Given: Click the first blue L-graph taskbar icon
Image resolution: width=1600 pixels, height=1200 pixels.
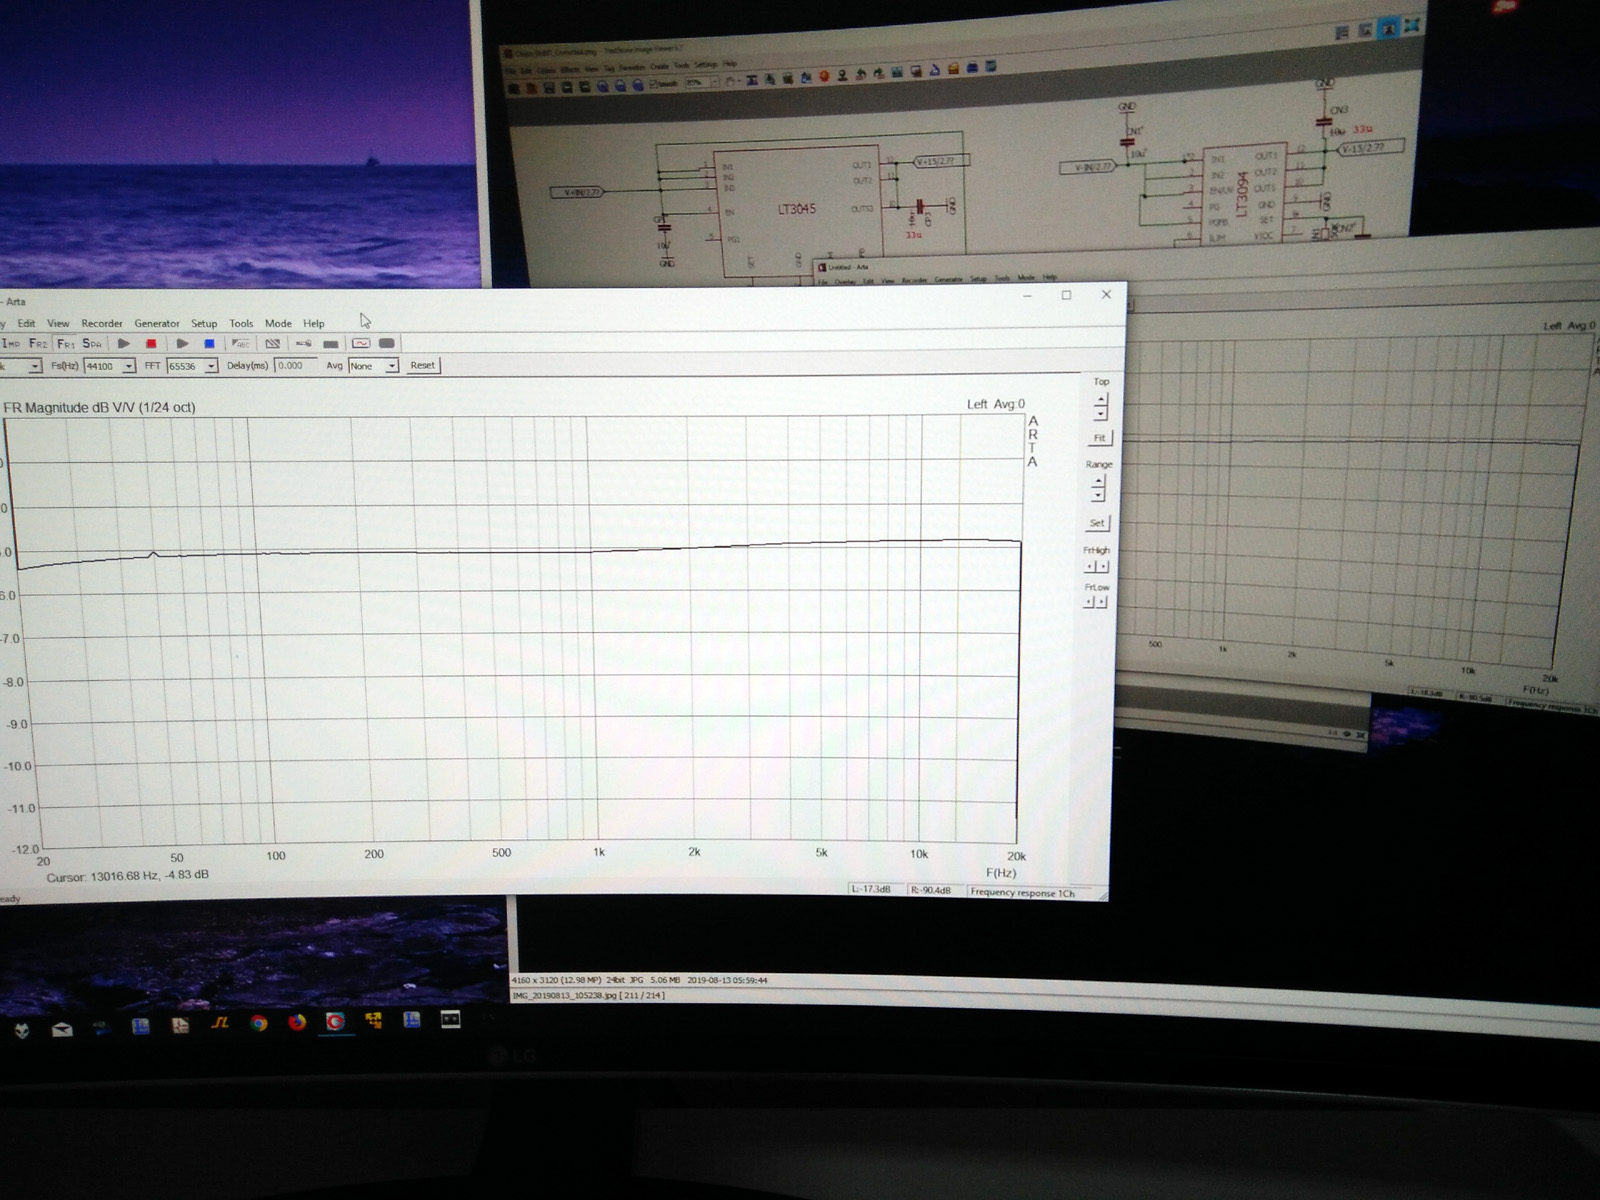Looking at the screenshot, I should (x=141, y=1026).
